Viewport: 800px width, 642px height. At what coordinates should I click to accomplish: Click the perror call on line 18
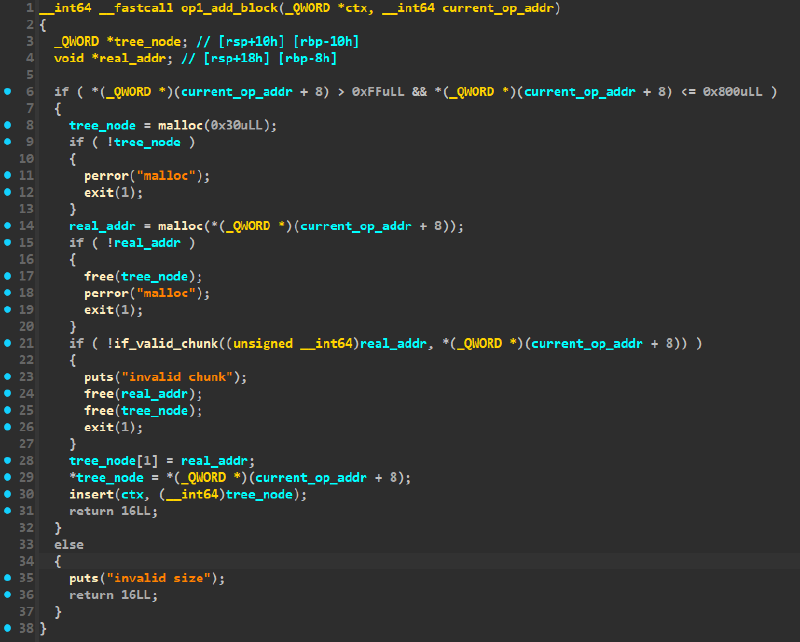pyautogui.click(x=107, y=293)
